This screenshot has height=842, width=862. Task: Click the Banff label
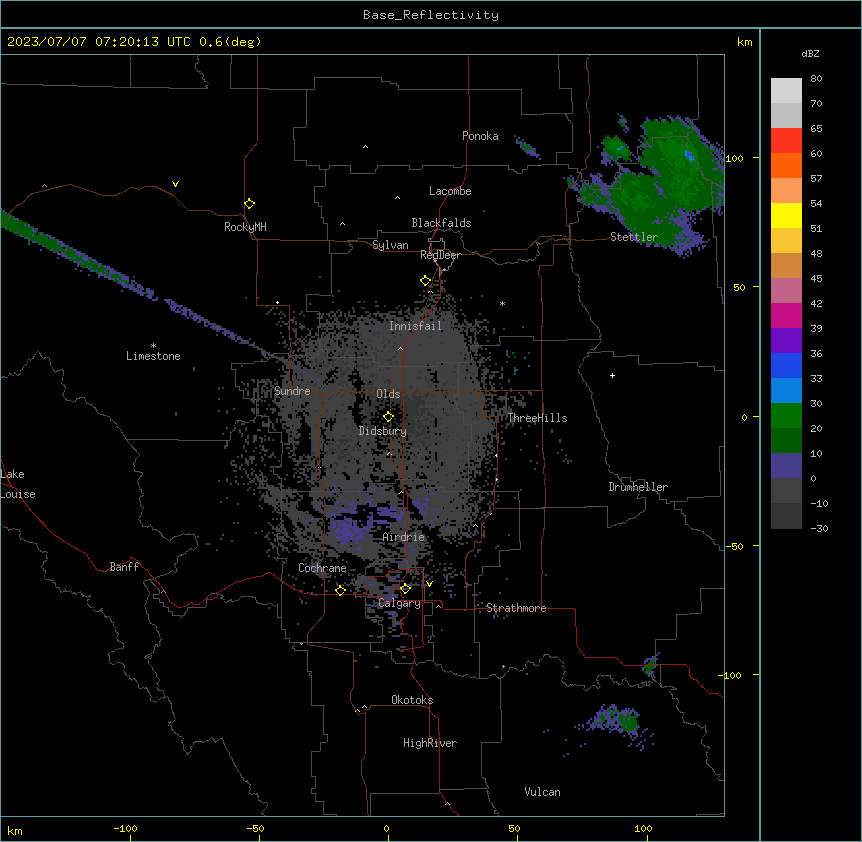(x=124, y=567)
